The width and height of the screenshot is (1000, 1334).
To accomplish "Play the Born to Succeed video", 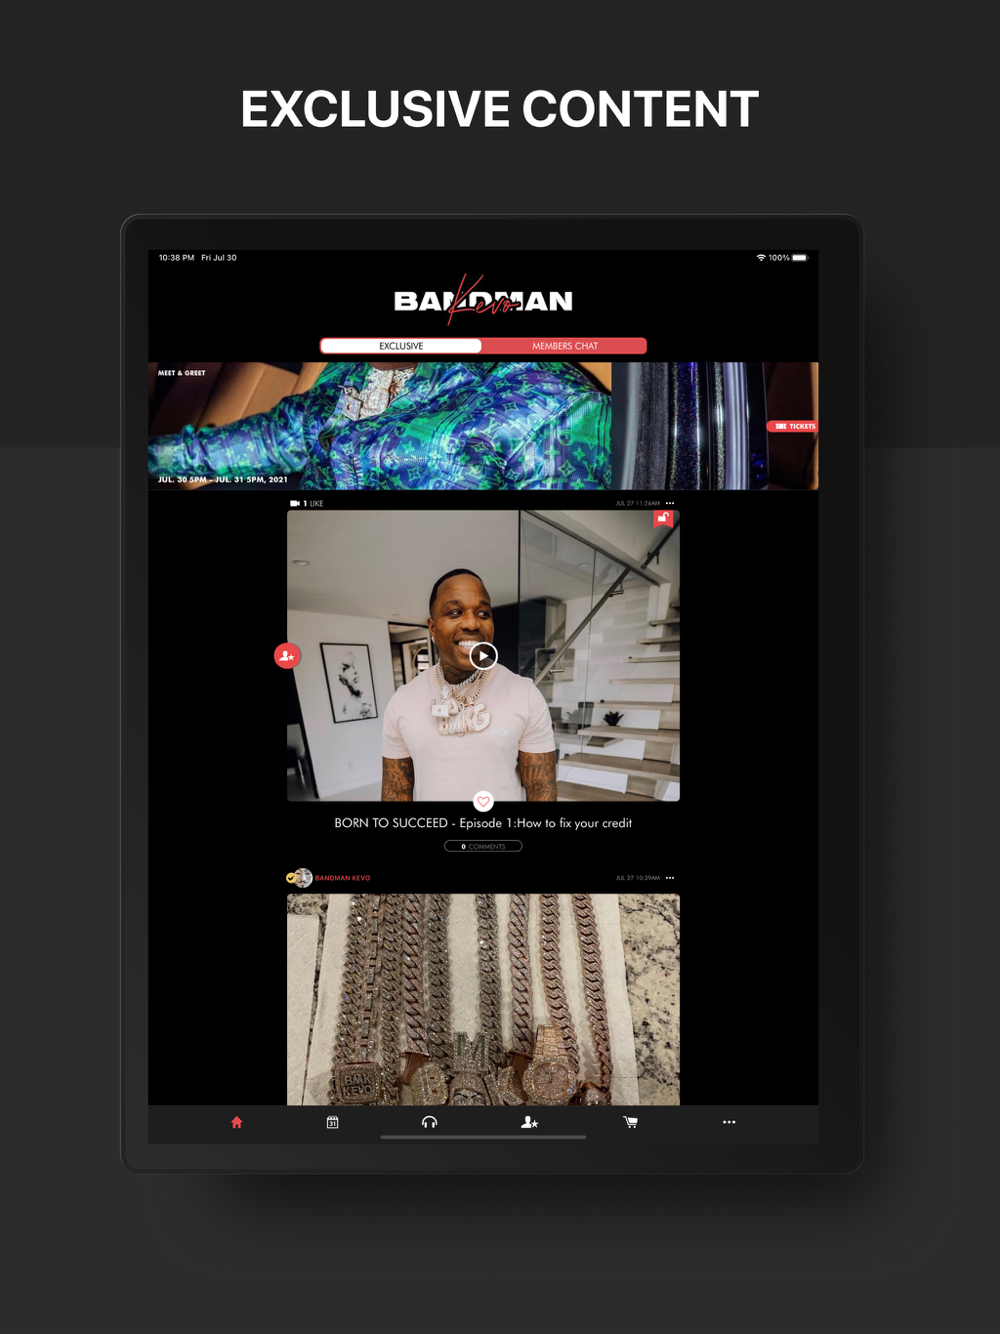I will click(x=484, y=656).
